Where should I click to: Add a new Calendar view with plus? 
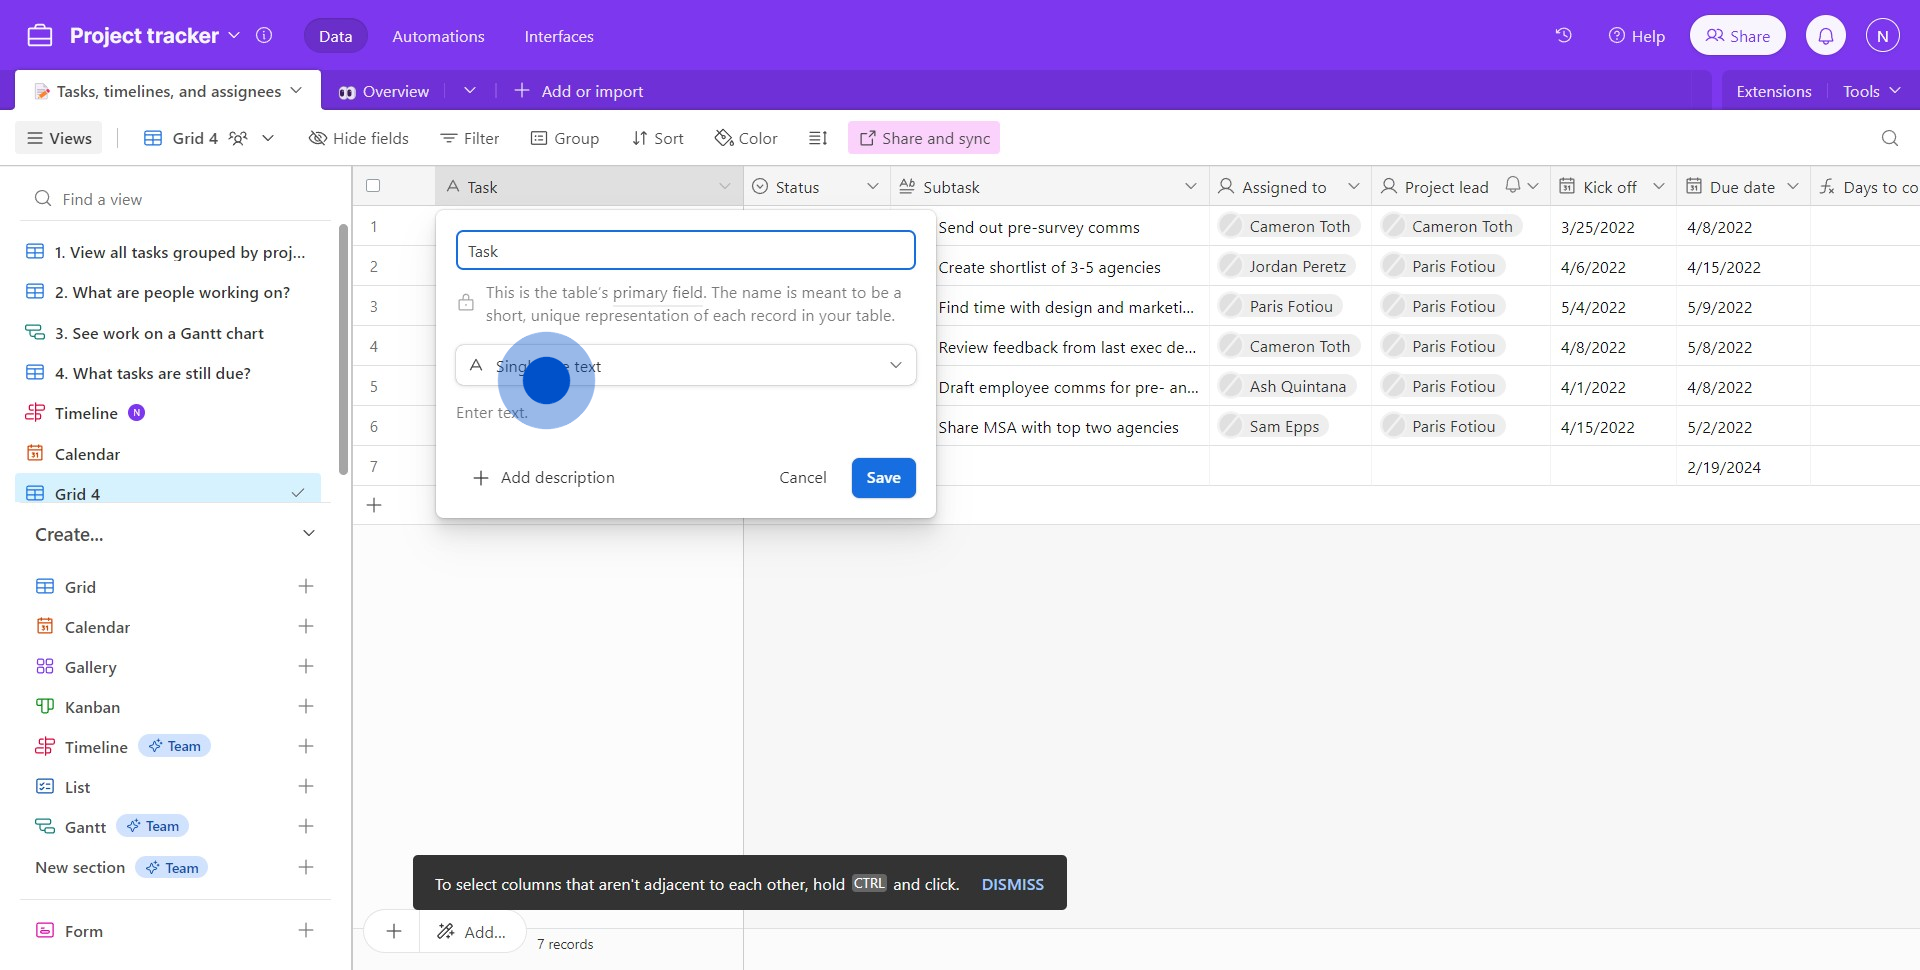pyautogui.click(x=306, y=627)
